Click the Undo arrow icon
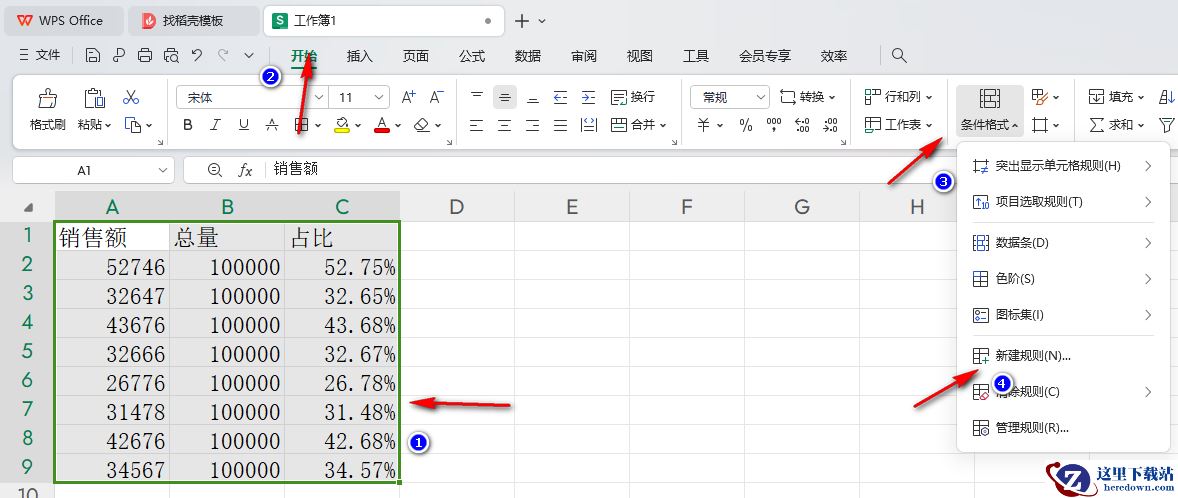Image resolution: width=1178 pixels, height=498 pixels. 197,55
